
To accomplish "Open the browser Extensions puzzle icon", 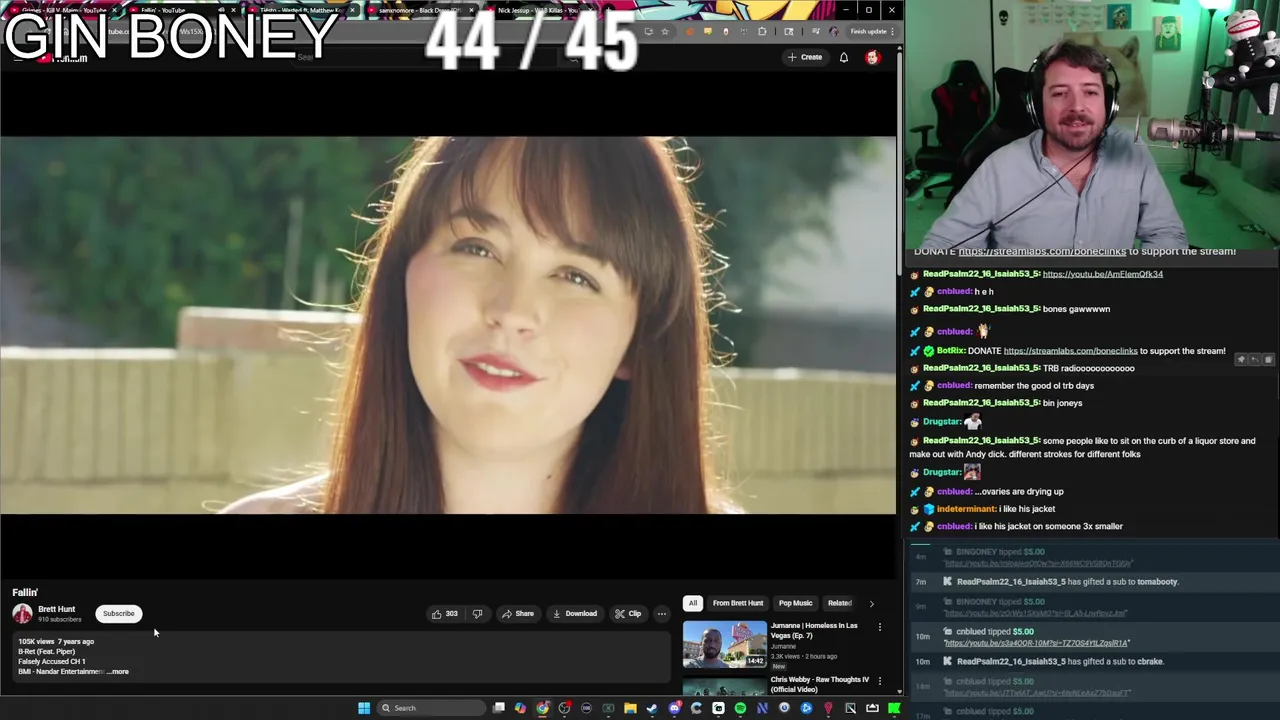I will click(762, 31).
